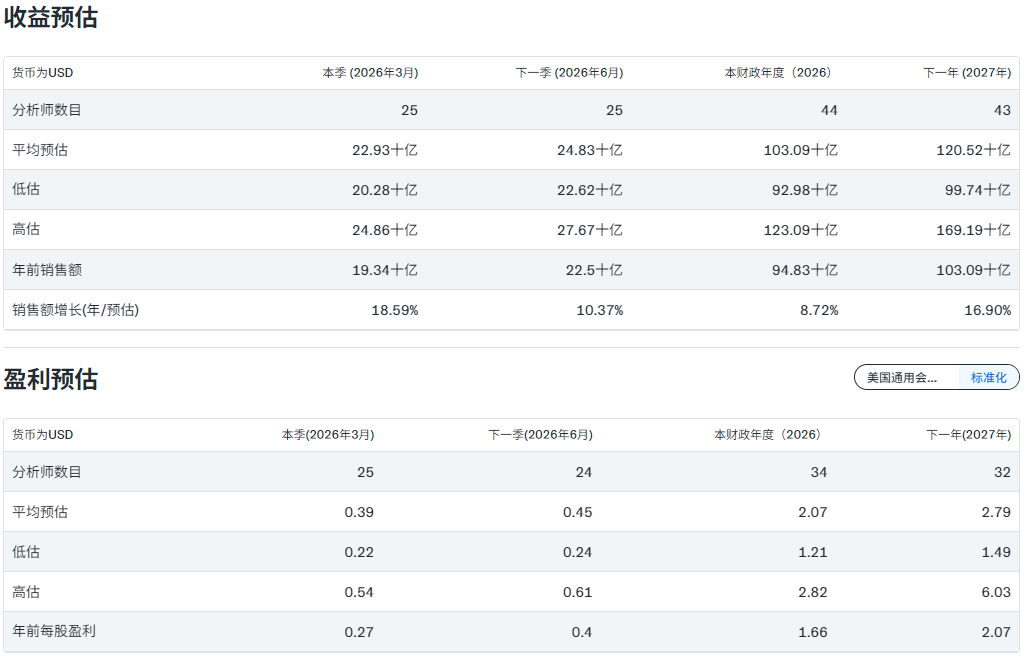Select 下一季 (2026年6月) header in 收益预估 table
1029x656 pixels.
tap(569, 73)
